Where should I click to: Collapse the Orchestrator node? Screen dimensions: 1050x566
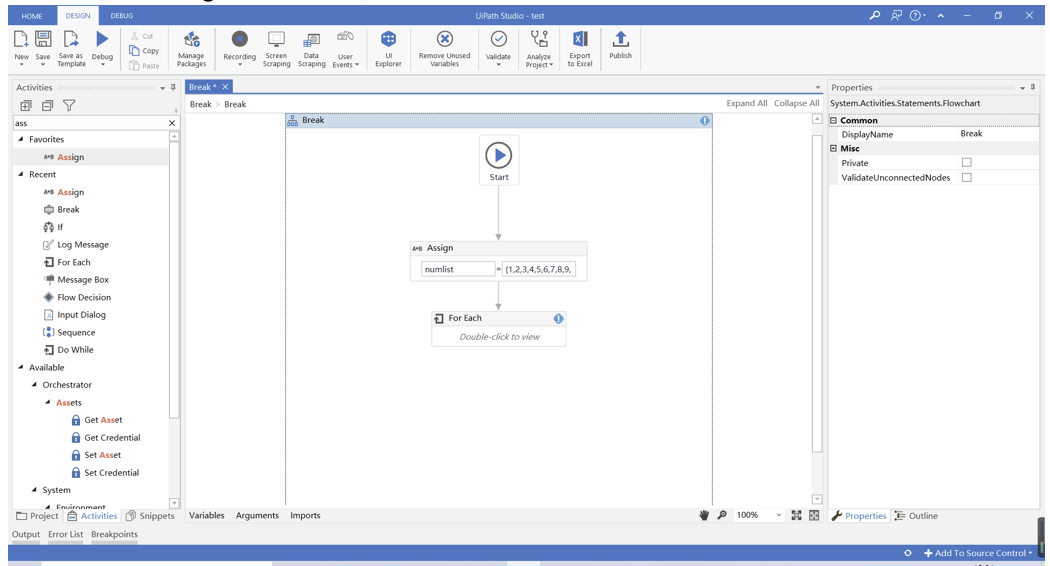(x=34, y=384)
